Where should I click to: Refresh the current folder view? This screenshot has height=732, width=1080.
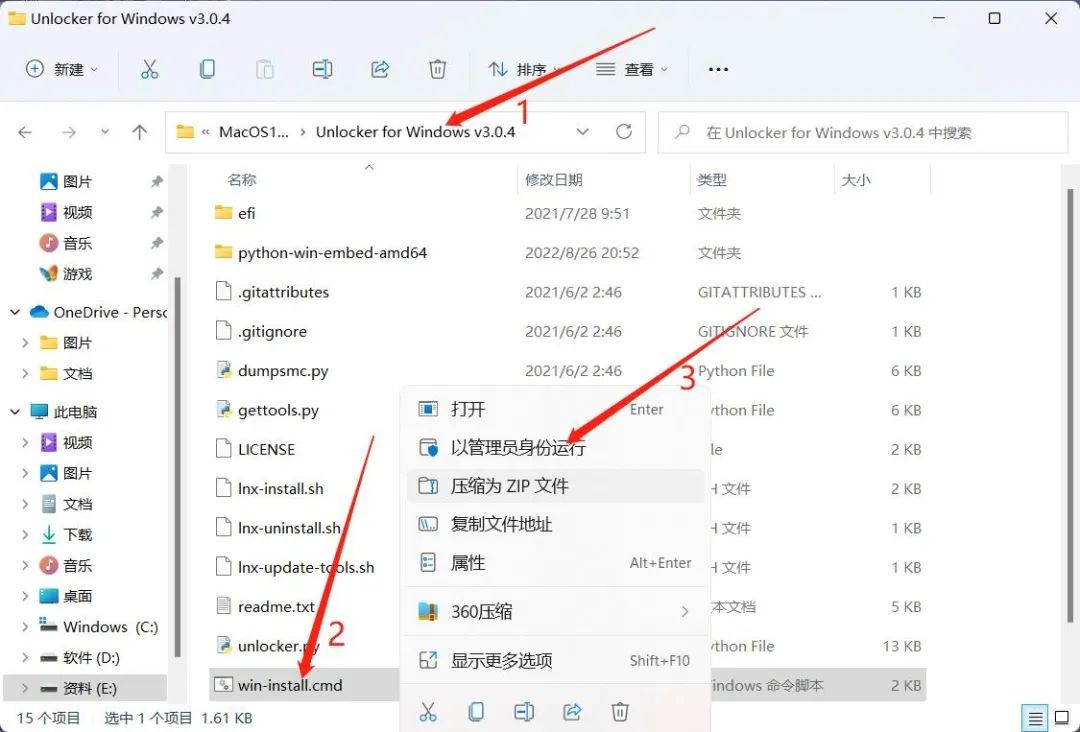pos(624,132)
